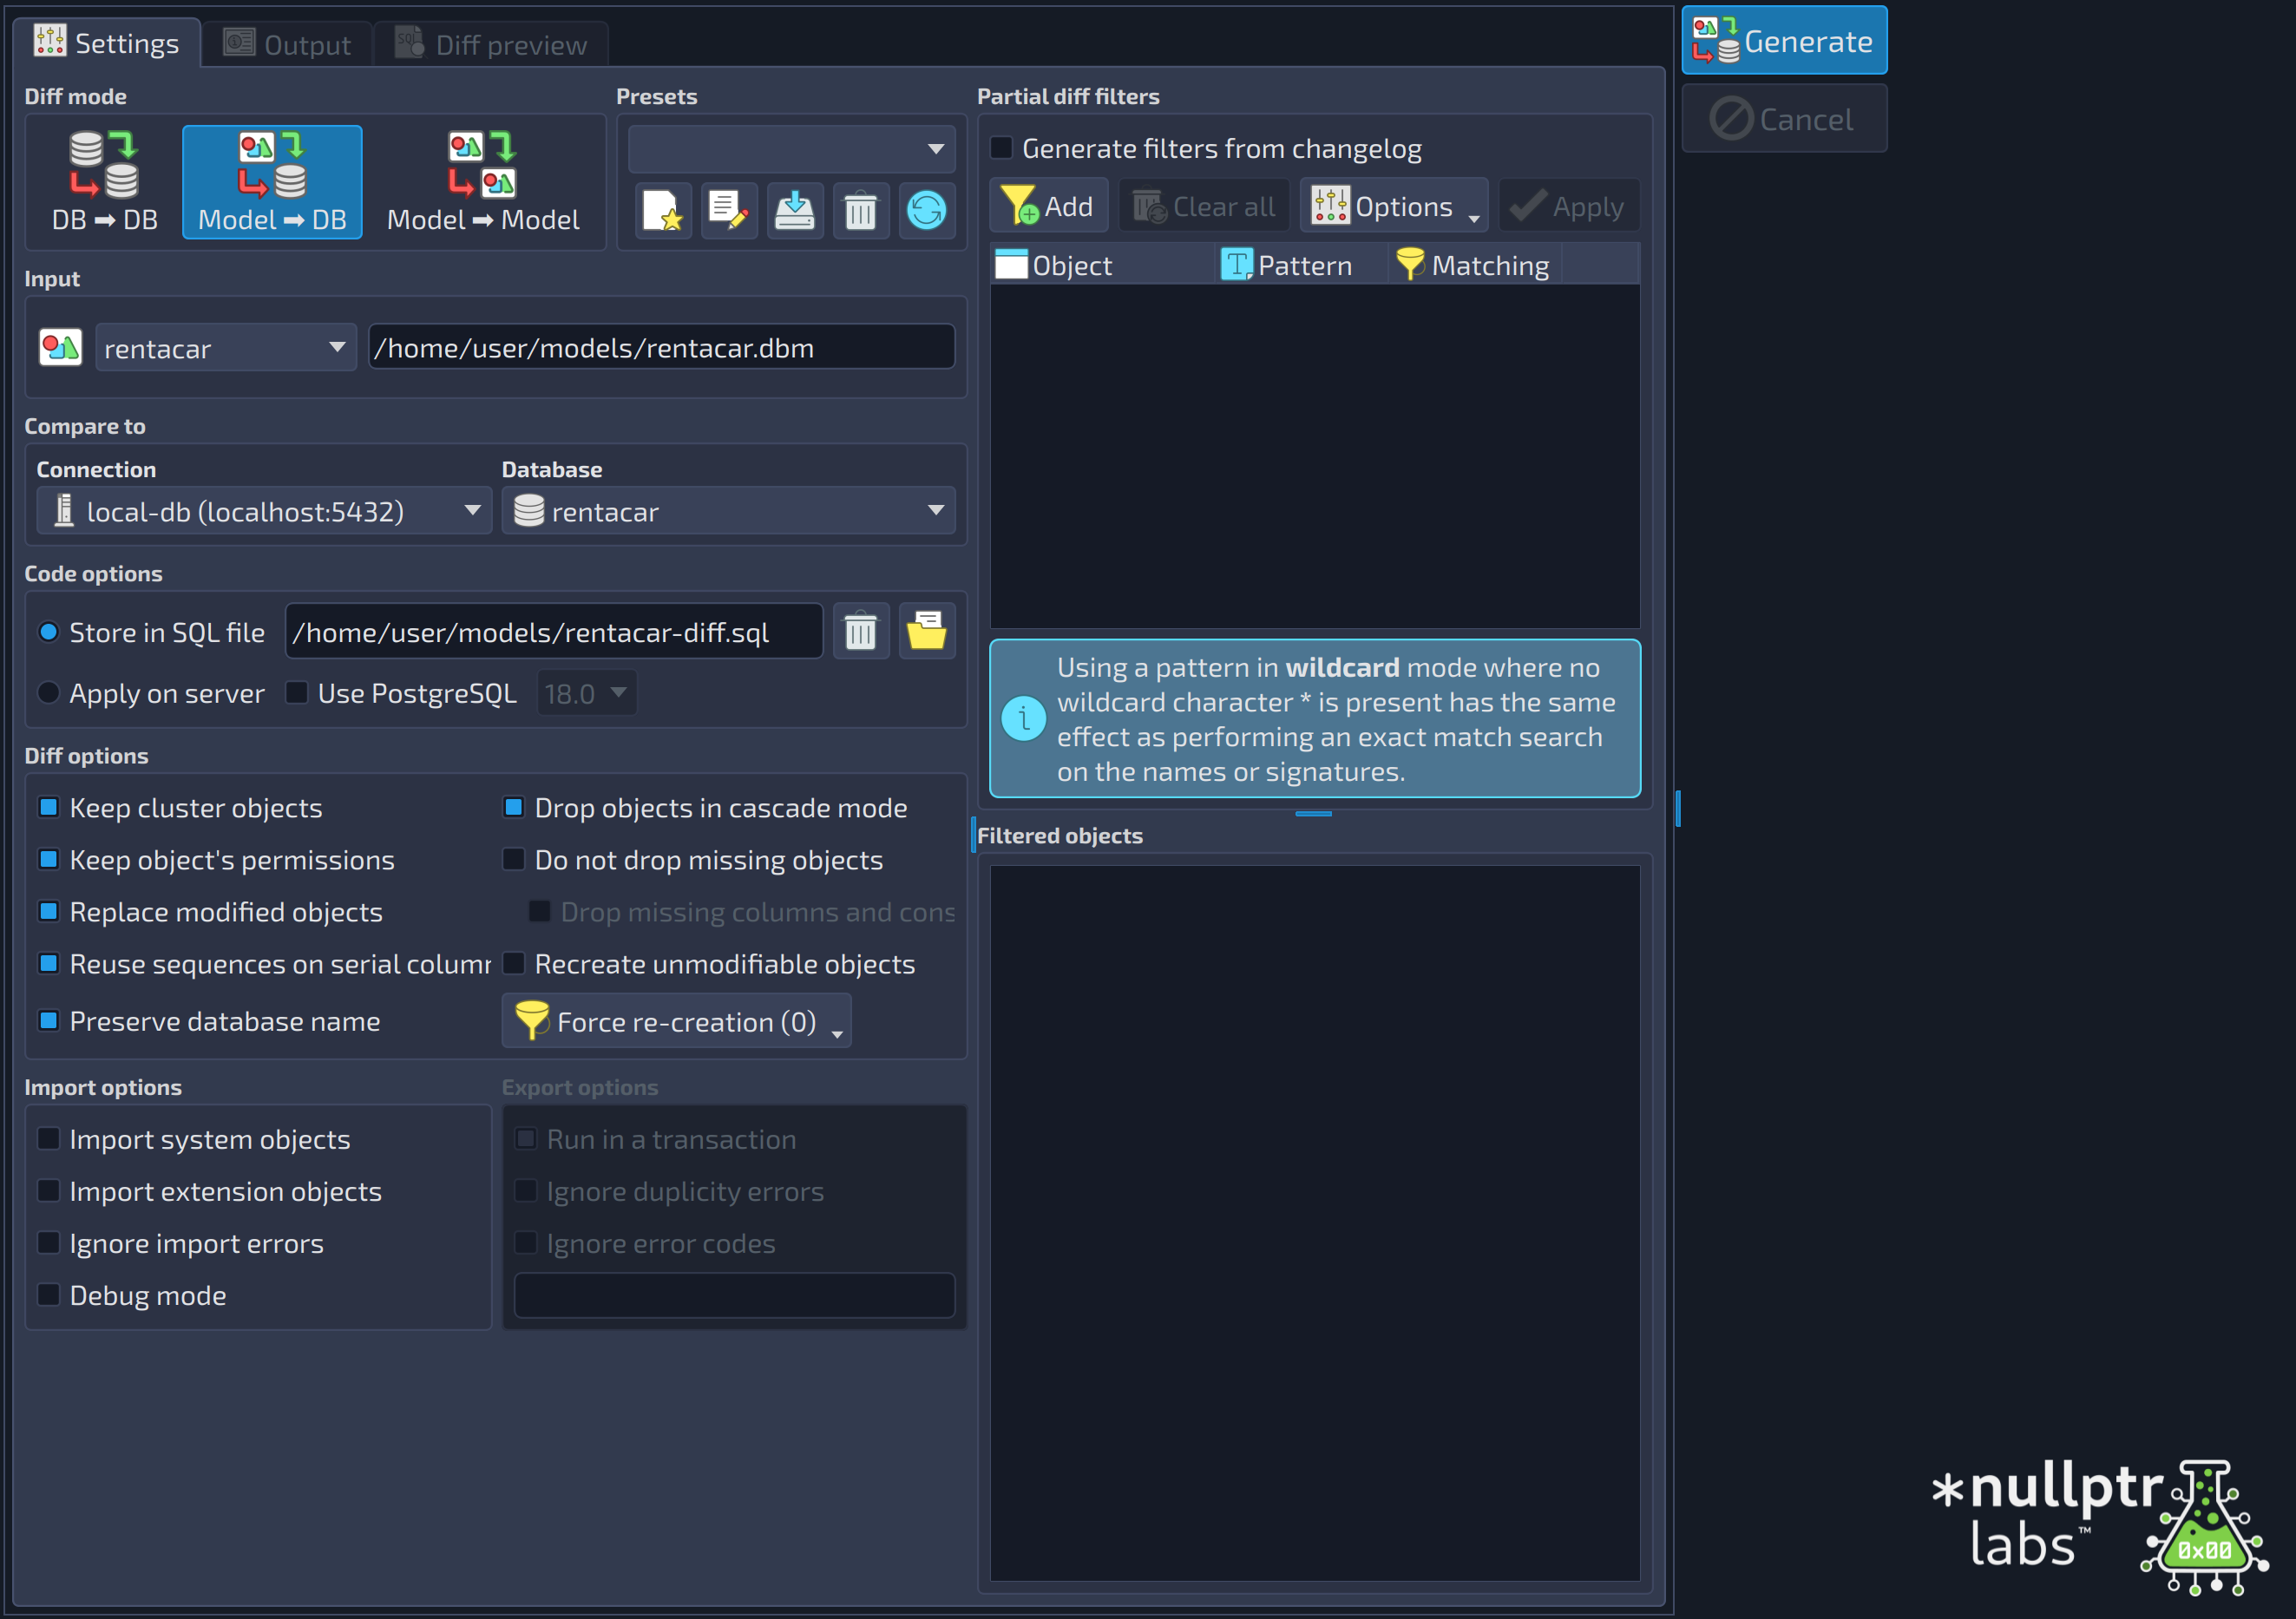Click the Generate button

tap(1784, 41)
